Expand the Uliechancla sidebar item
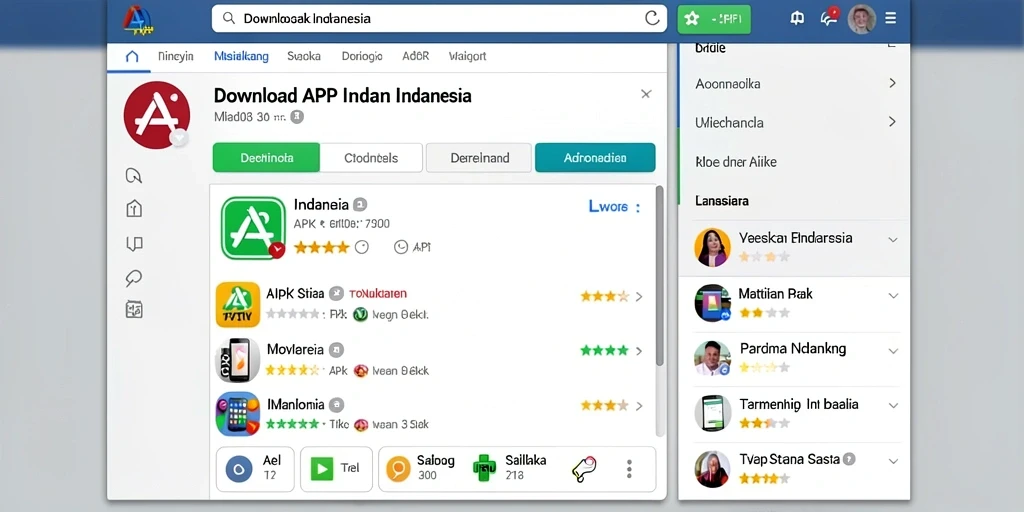Screen dimensions: 1024x512 click(892, 121)
